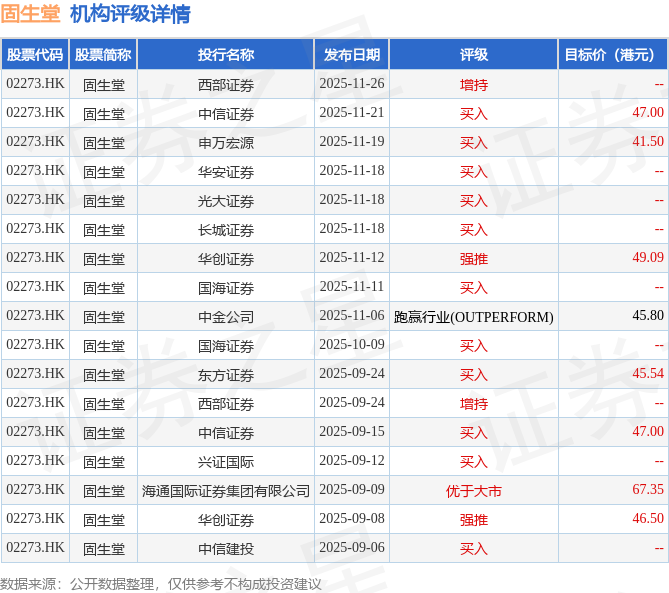
Task: Click 兴证国际 cell
Action: (x=226, y=462)
